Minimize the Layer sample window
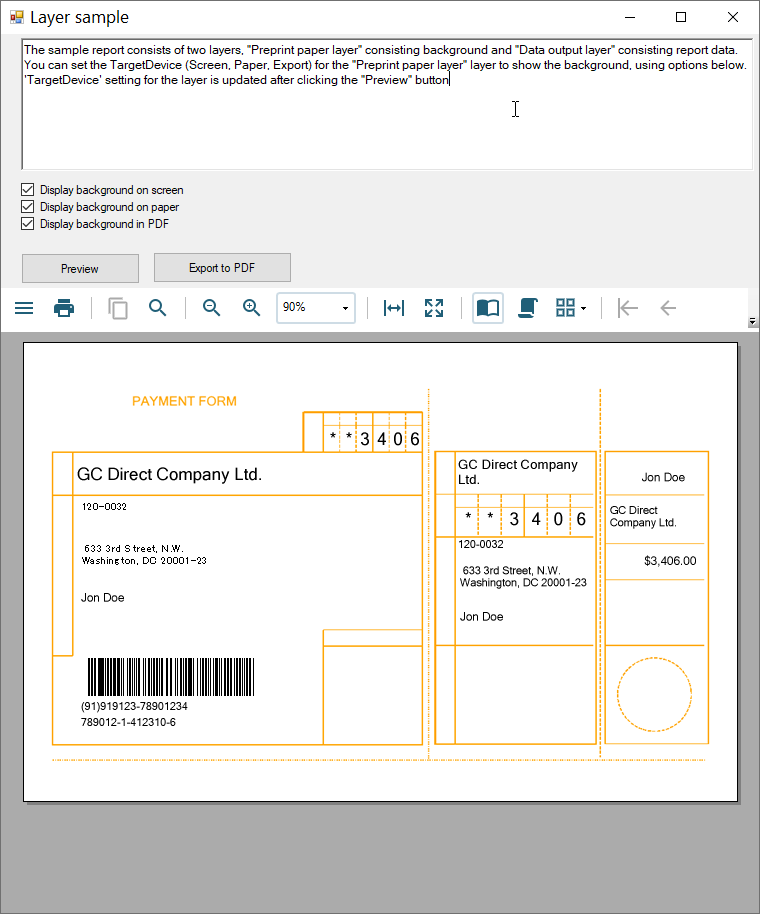Screen dimensions: 760x914 630,17
